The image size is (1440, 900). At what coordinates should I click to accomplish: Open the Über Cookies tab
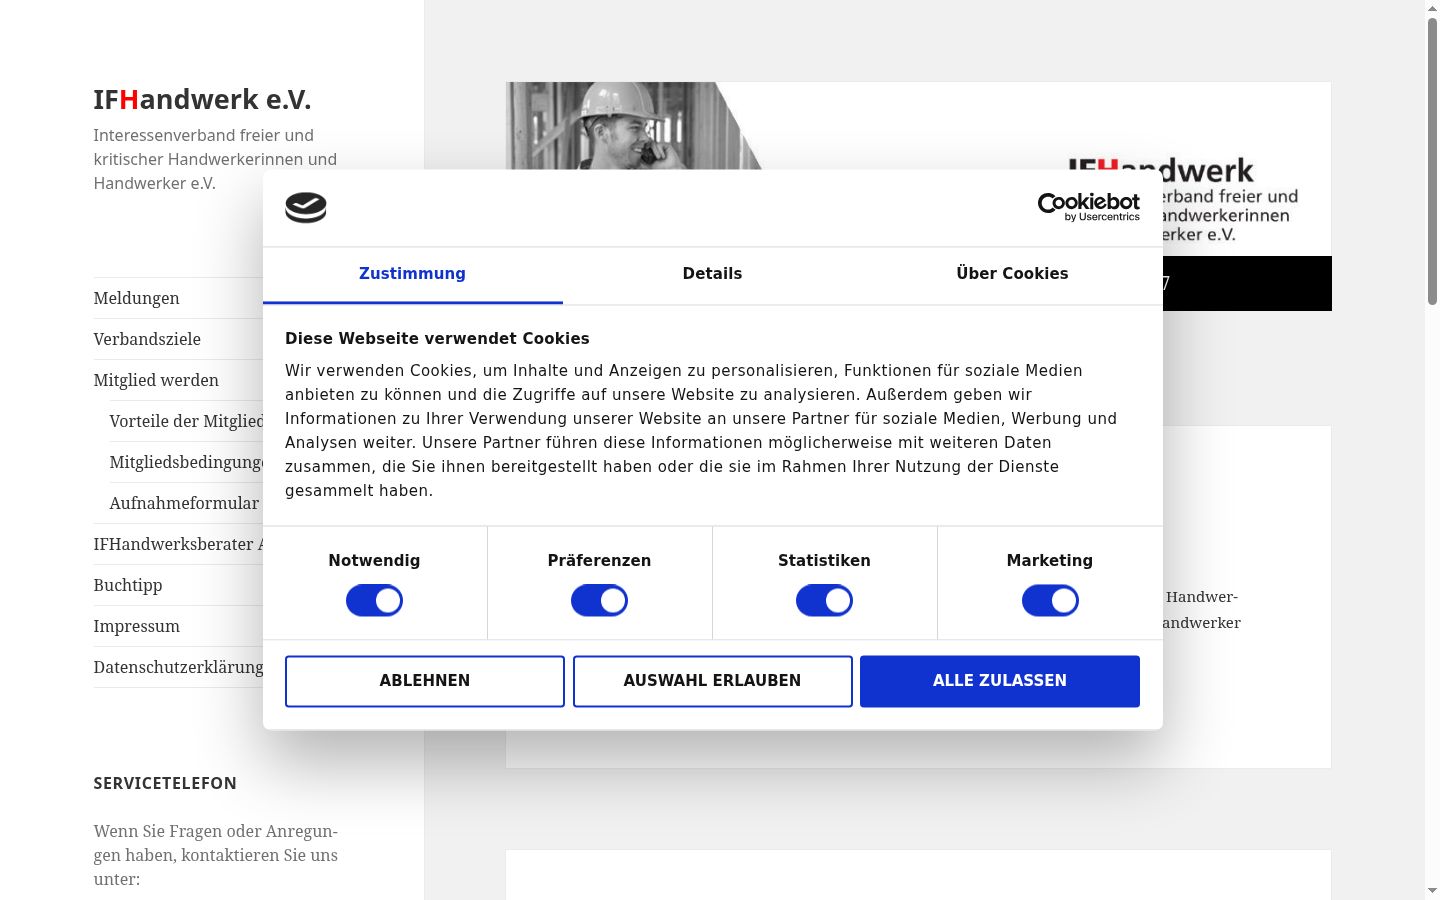point(1012,274)
